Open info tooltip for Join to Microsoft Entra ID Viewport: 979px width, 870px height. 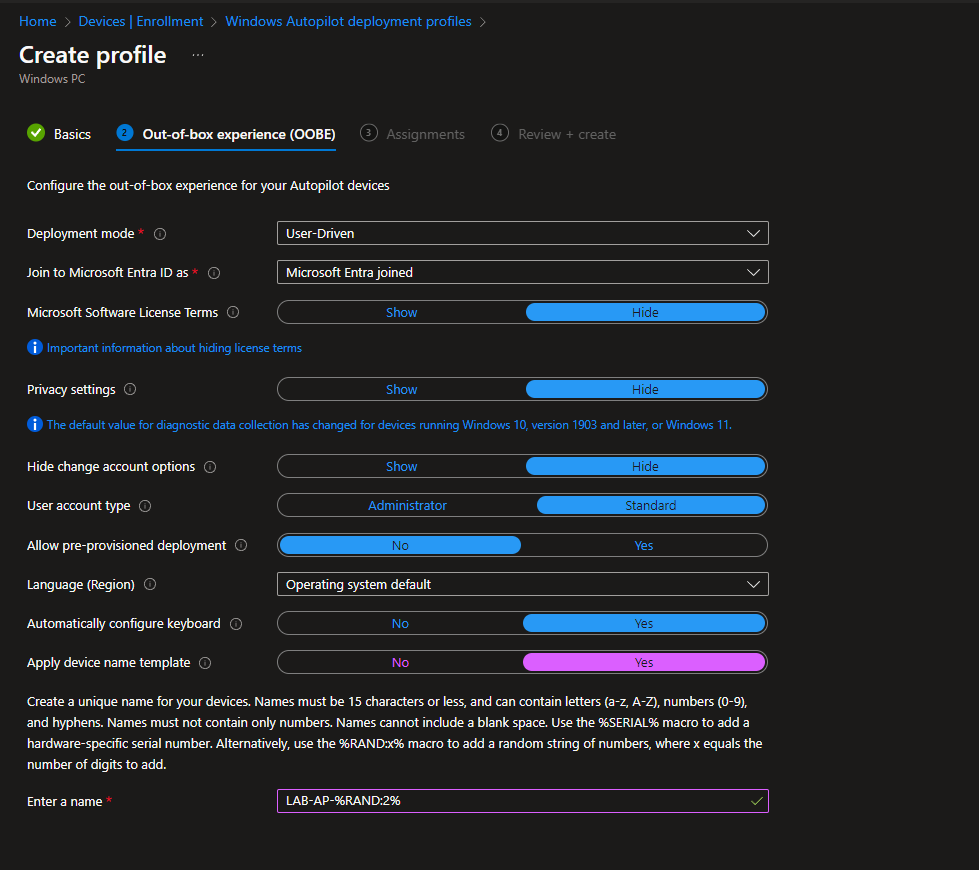tap(214, 273)
